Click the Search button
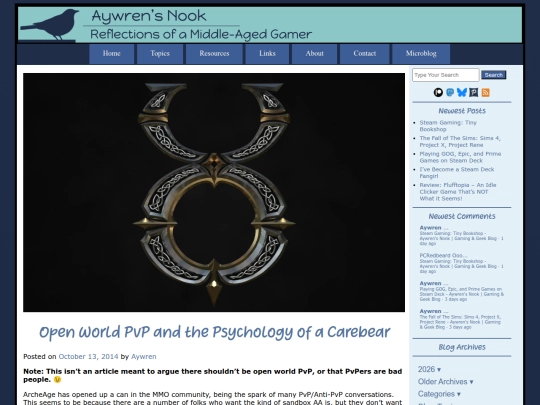Viewport: 540px width, 405px height. click(x=494, y=75)
